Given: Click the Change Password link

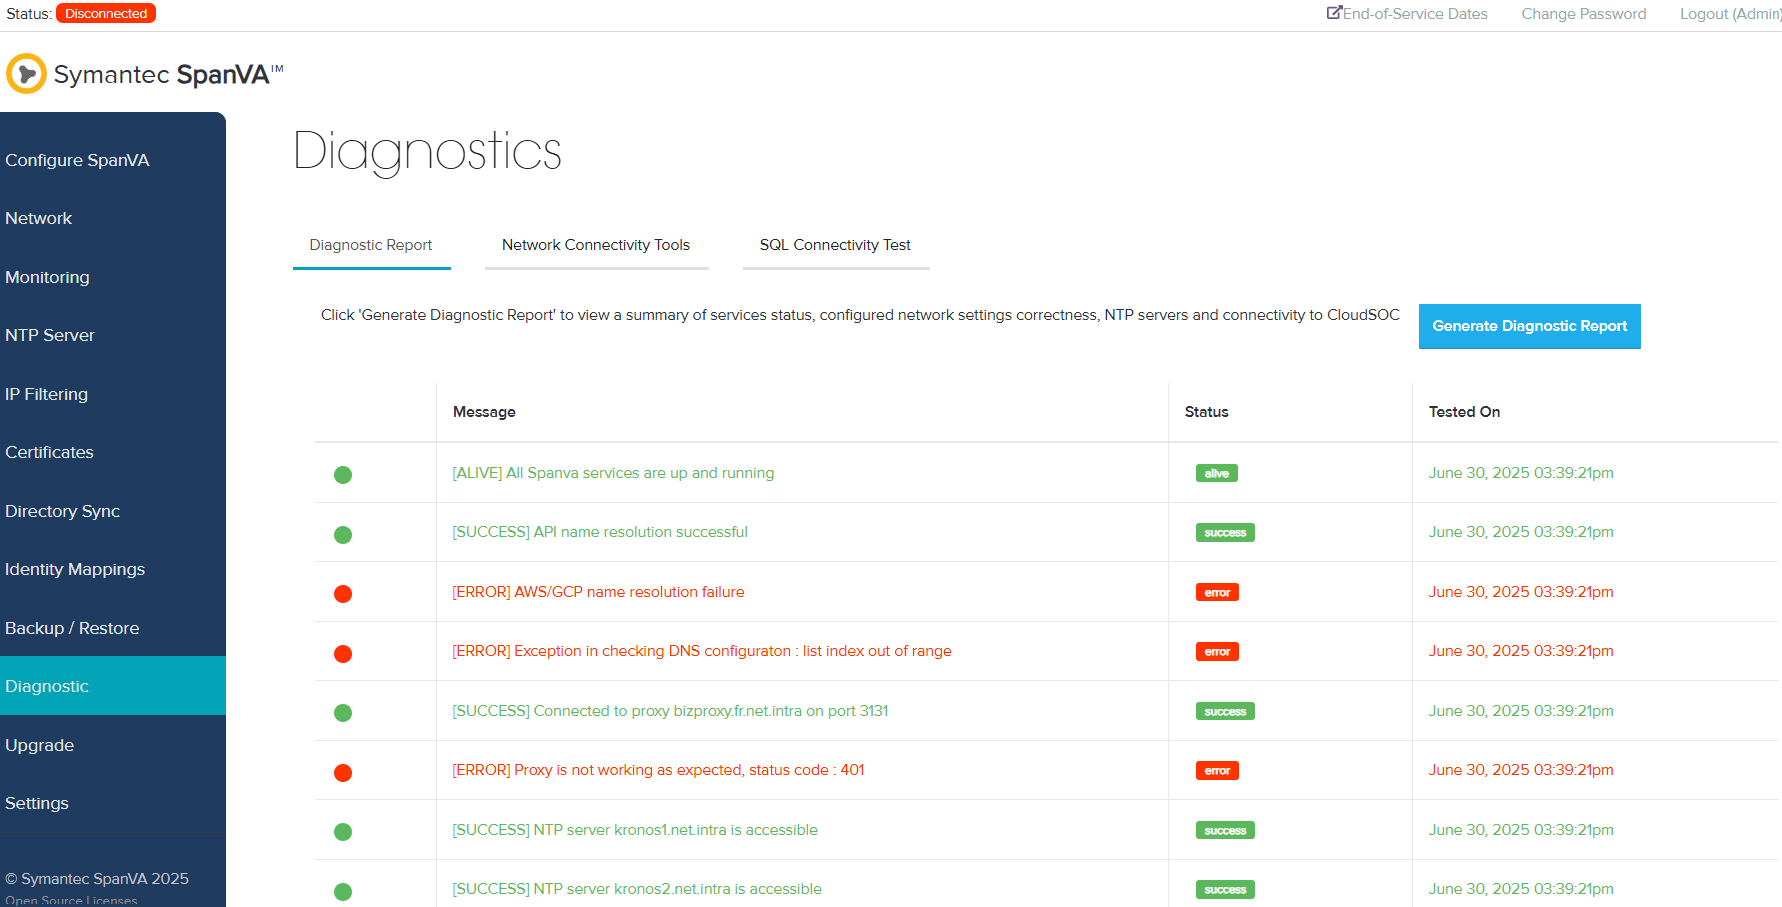Looking at the screenshot, I should [x=1583, y=14].
